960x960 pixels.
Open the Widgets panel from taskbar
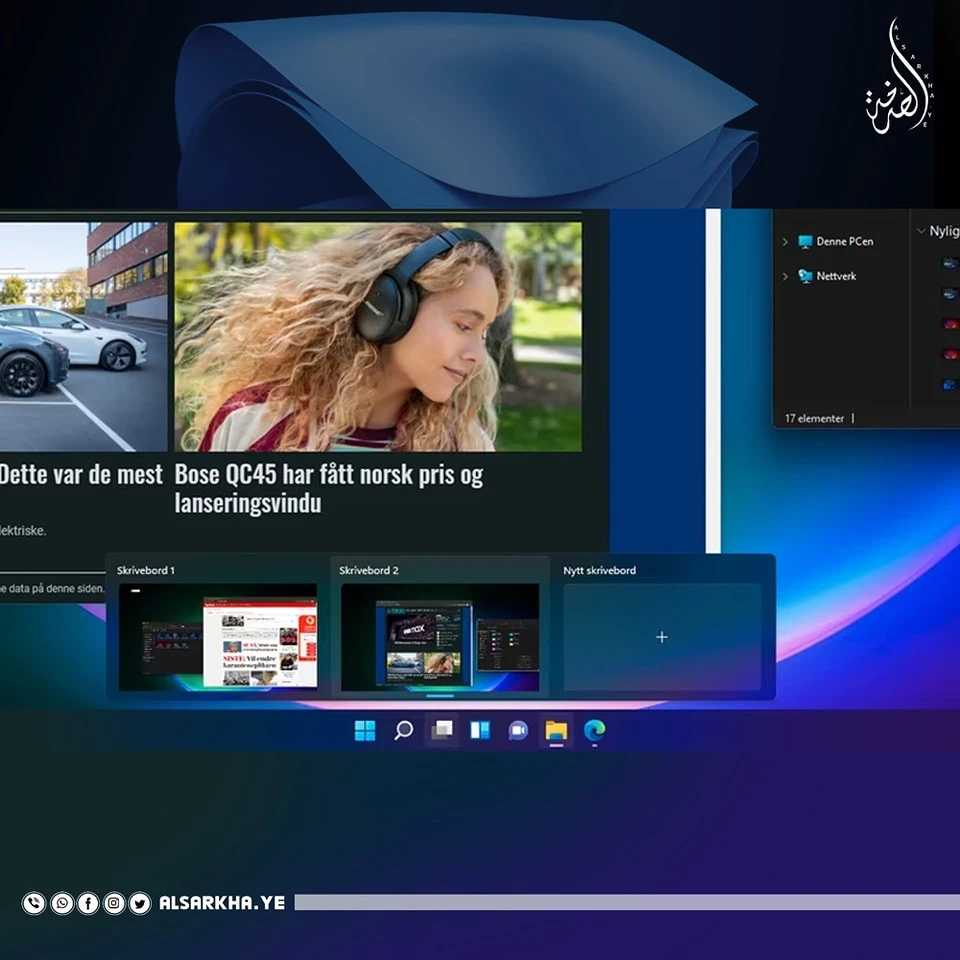tap(480, 731)
